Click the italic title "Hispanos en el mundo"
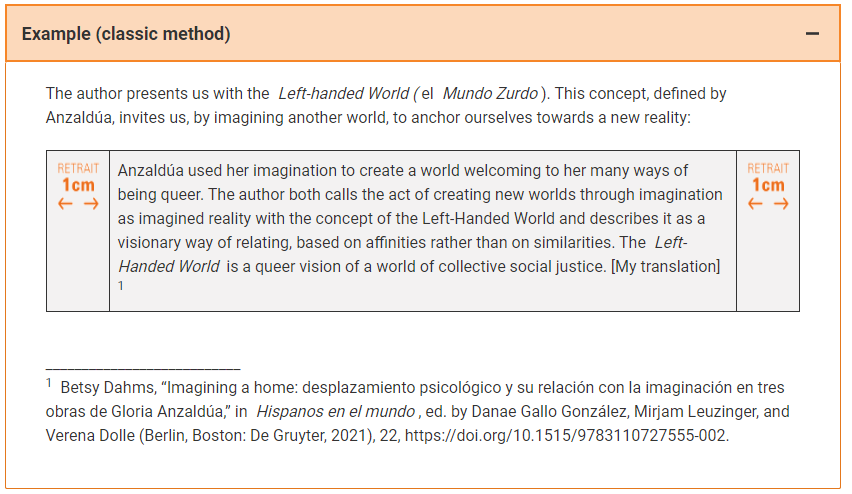 (x=336, y=411)
